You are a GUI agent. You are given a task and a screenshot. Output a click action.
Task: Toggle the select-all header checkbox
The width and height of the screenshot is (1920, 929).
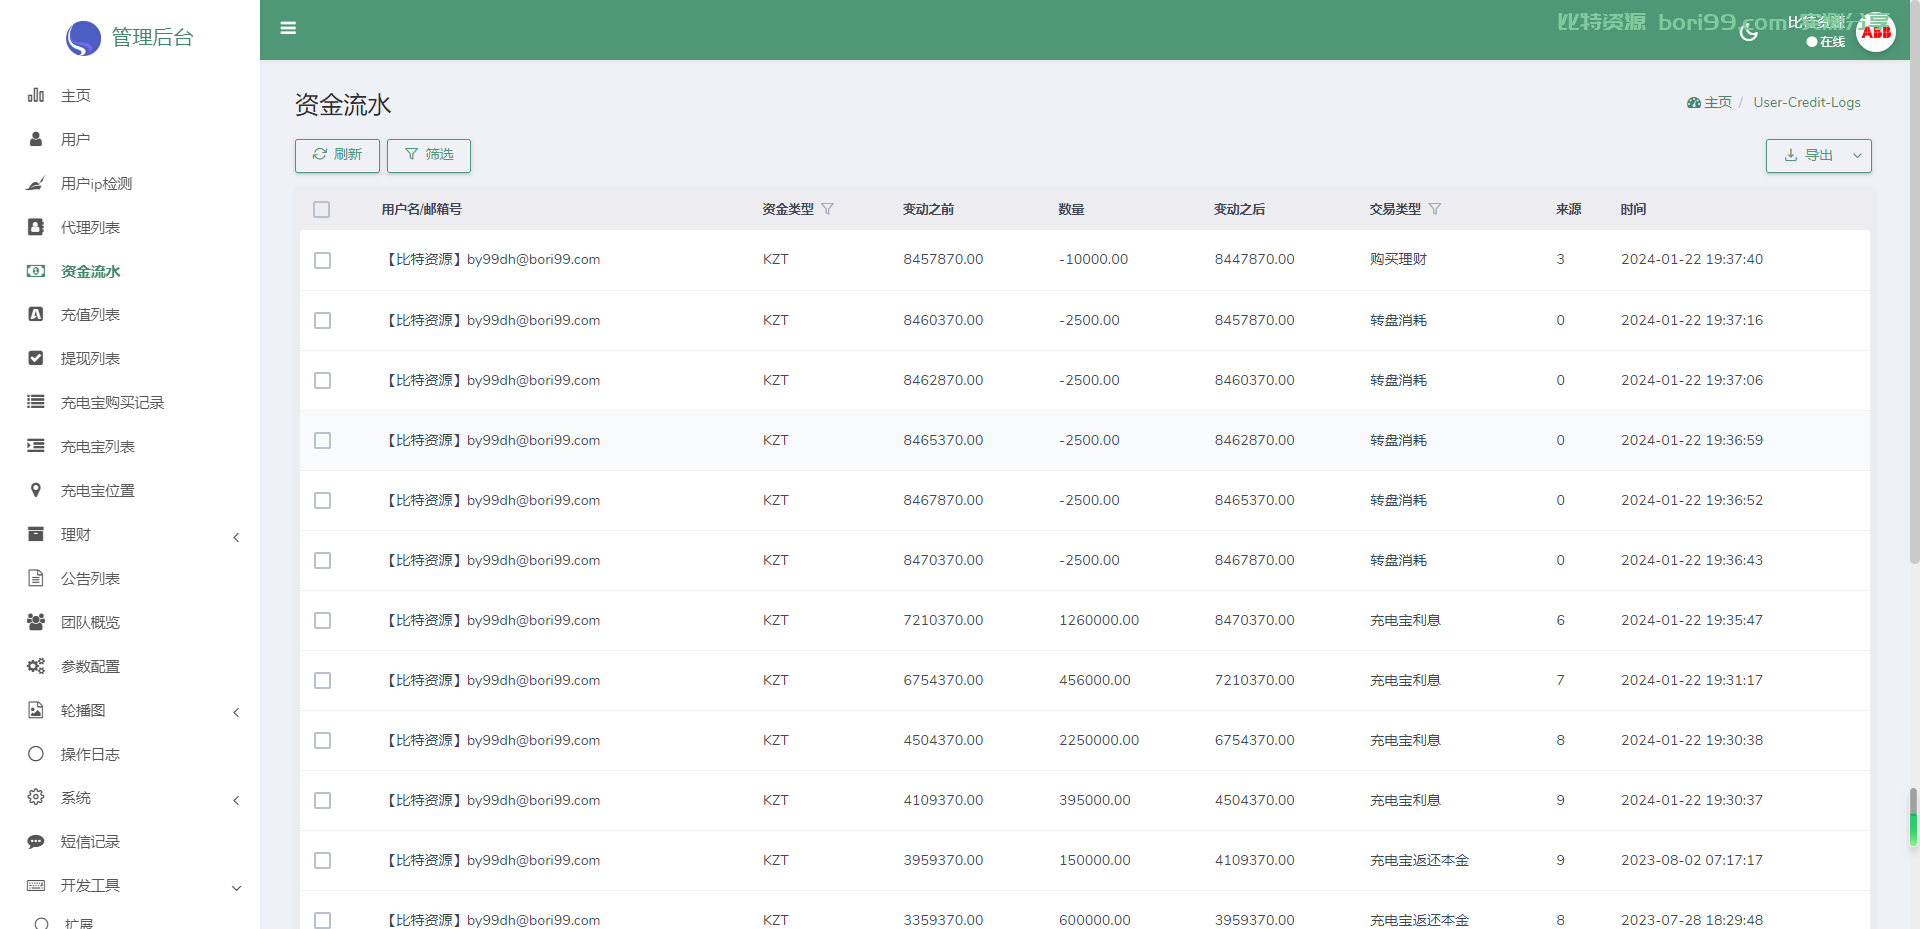pyautogui.click(x=321, y=209)
